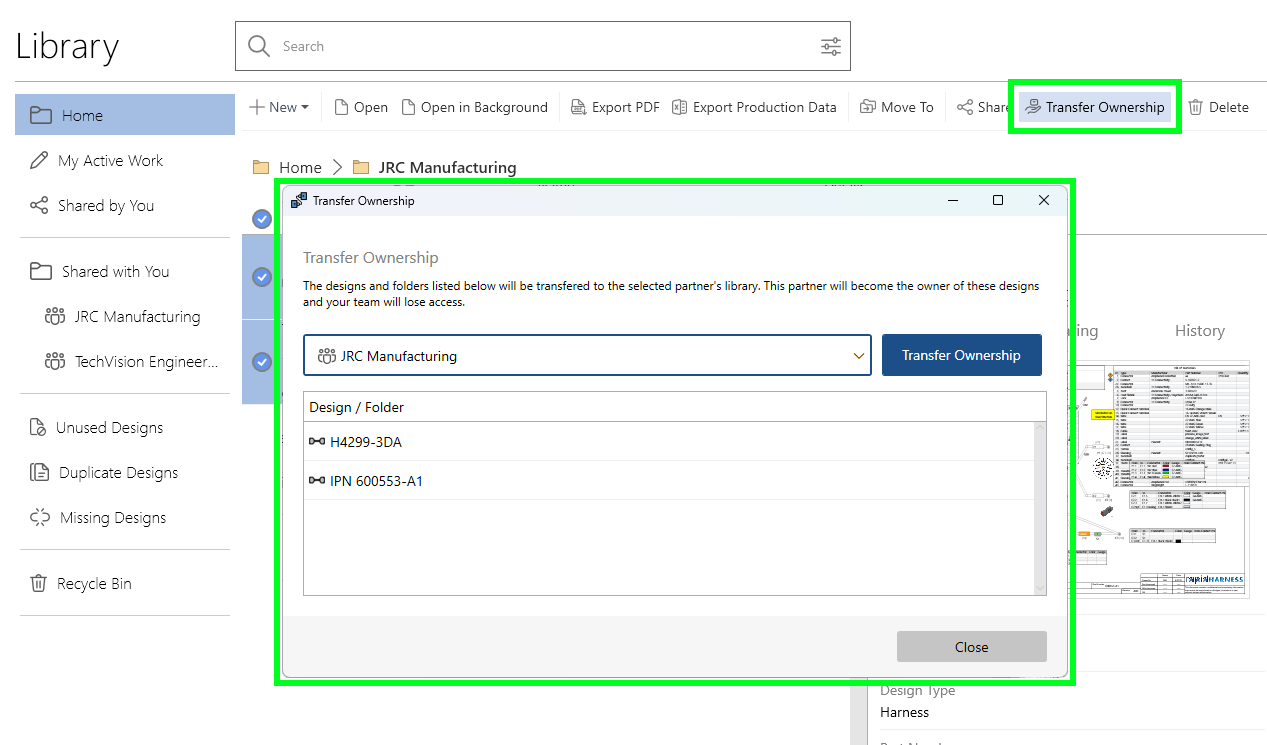1267x745 pixels.
Task: Click the Export PDF toolbar icon
Action: point(578,107)
